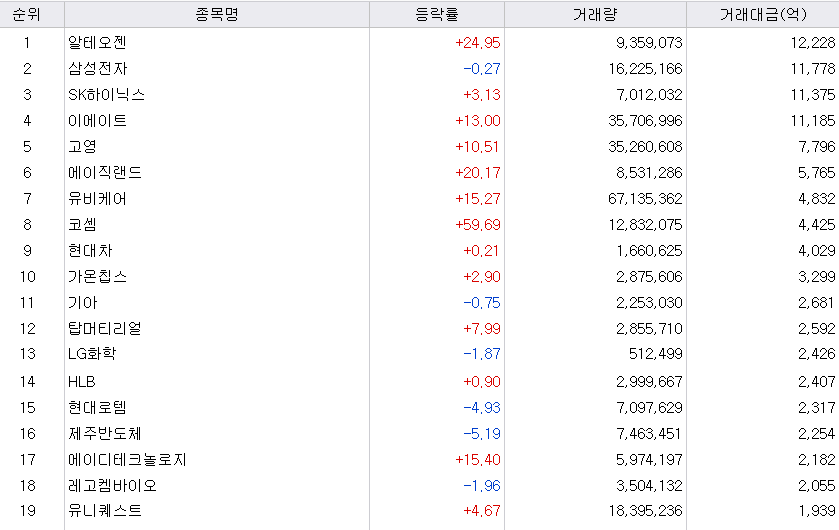Screen dimensions: 839x530
Task: Click the +24.95 change rate value
Action: (478, 43)
